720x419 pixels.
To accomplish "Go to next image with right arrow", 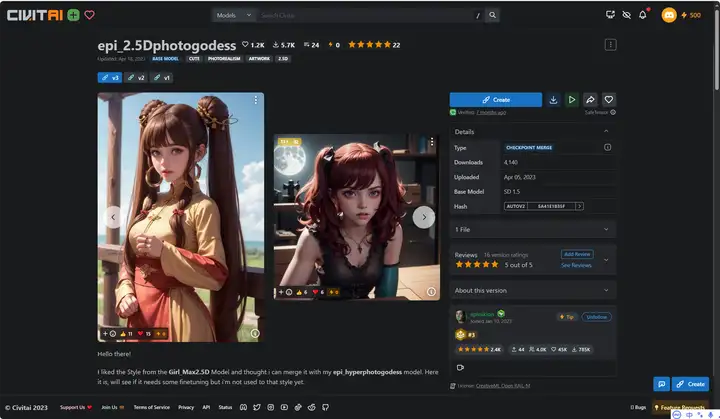I will tap(423, 217).
